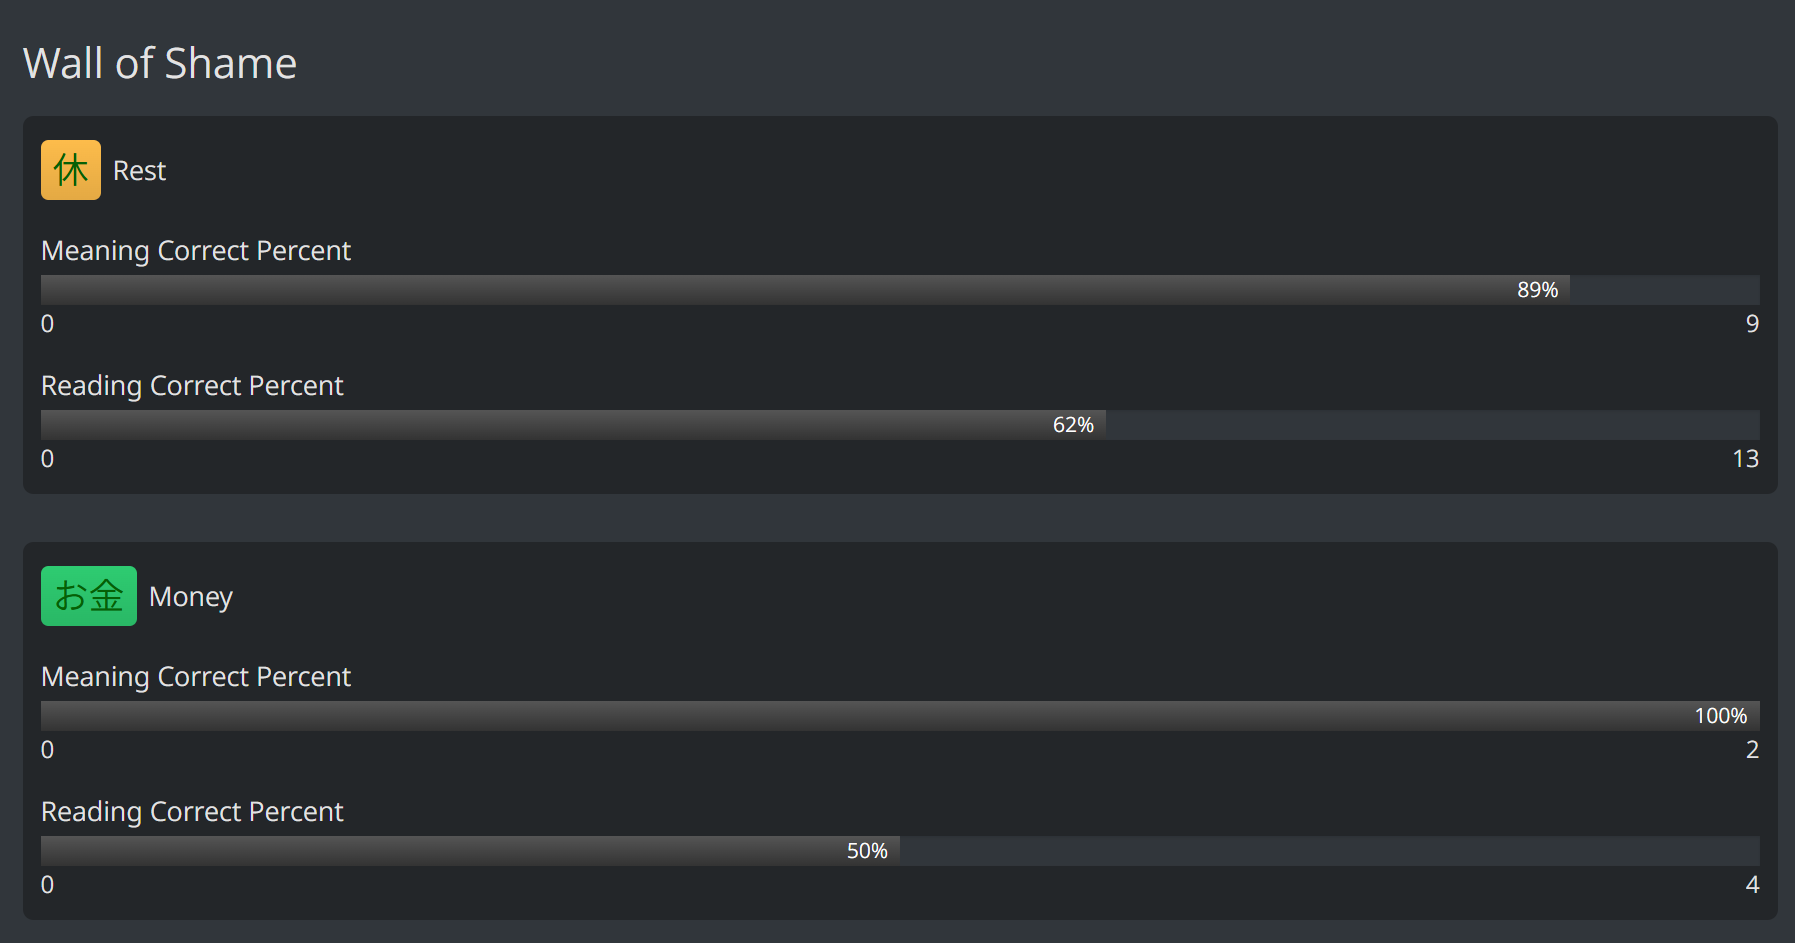
Task: Click Rest's Reading Correct Percent label
Action: point(192,385)
